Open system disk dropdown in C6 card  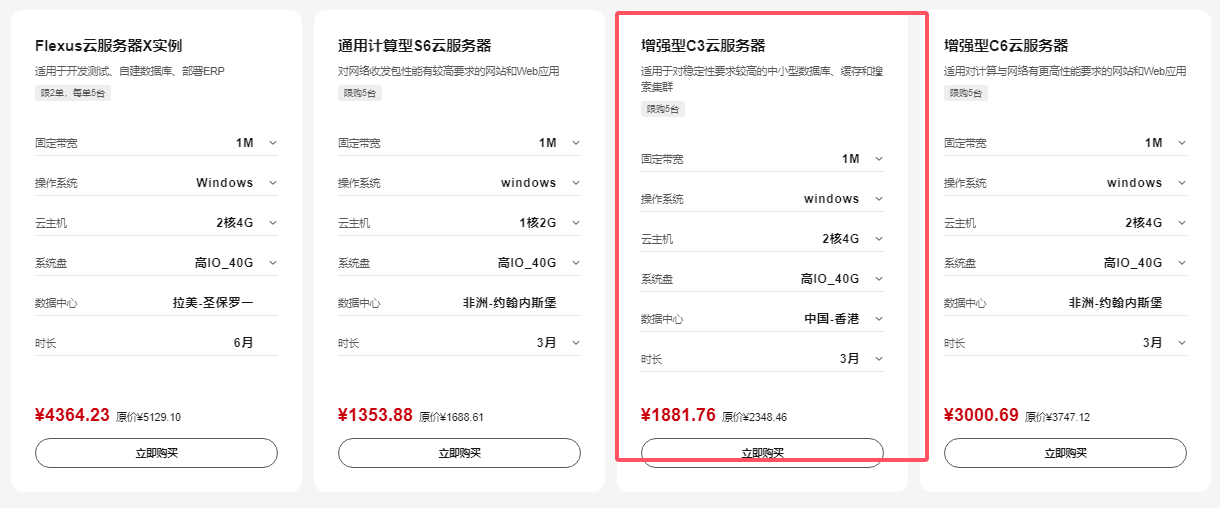(1065, 263)
